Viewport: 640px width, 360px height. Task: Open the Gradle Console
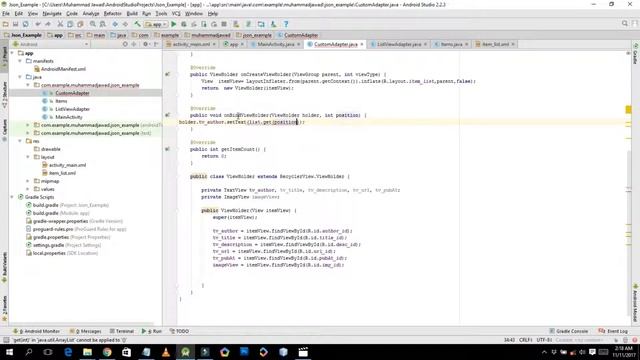pos(569,331)
